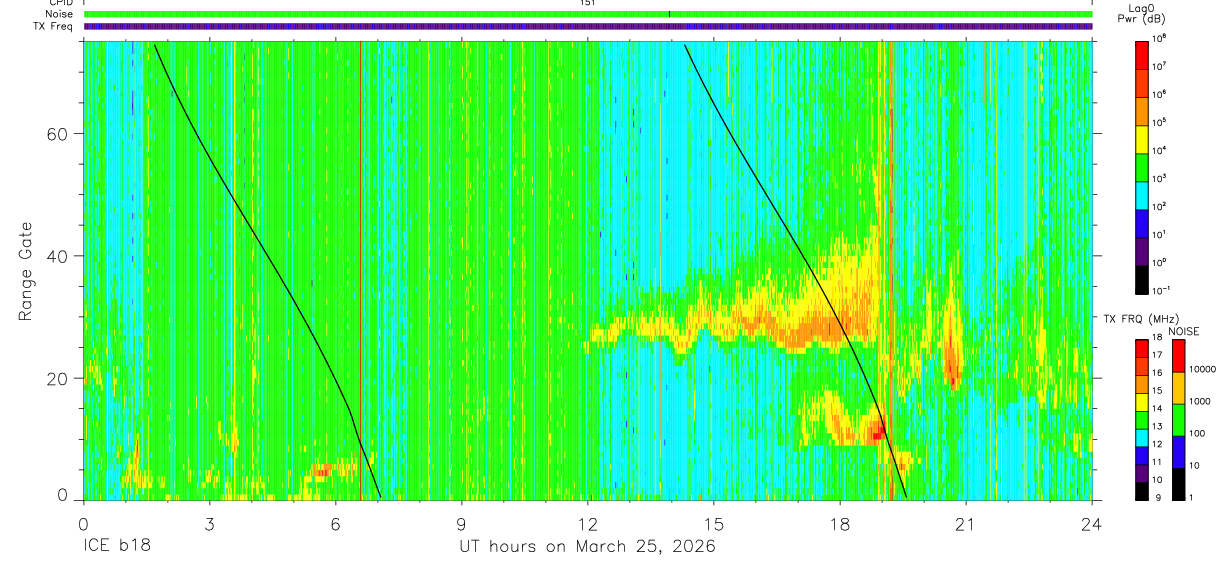1228x567 pixels.
Task: Click the 'ICE b18' radar label
Action: pyautogui.click(x=118, y=547)
